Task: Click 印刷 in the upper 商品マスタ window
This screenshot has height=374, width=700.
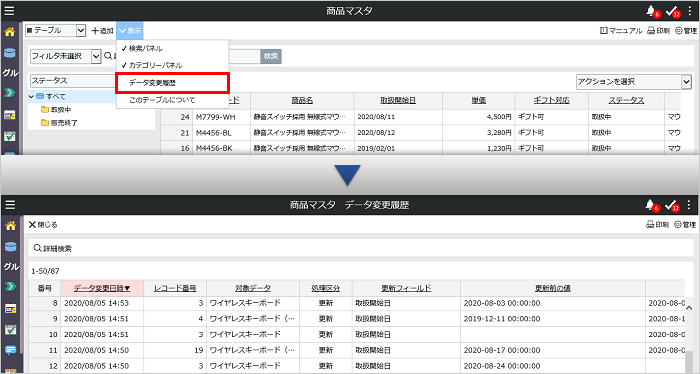Action: [658, 31]
